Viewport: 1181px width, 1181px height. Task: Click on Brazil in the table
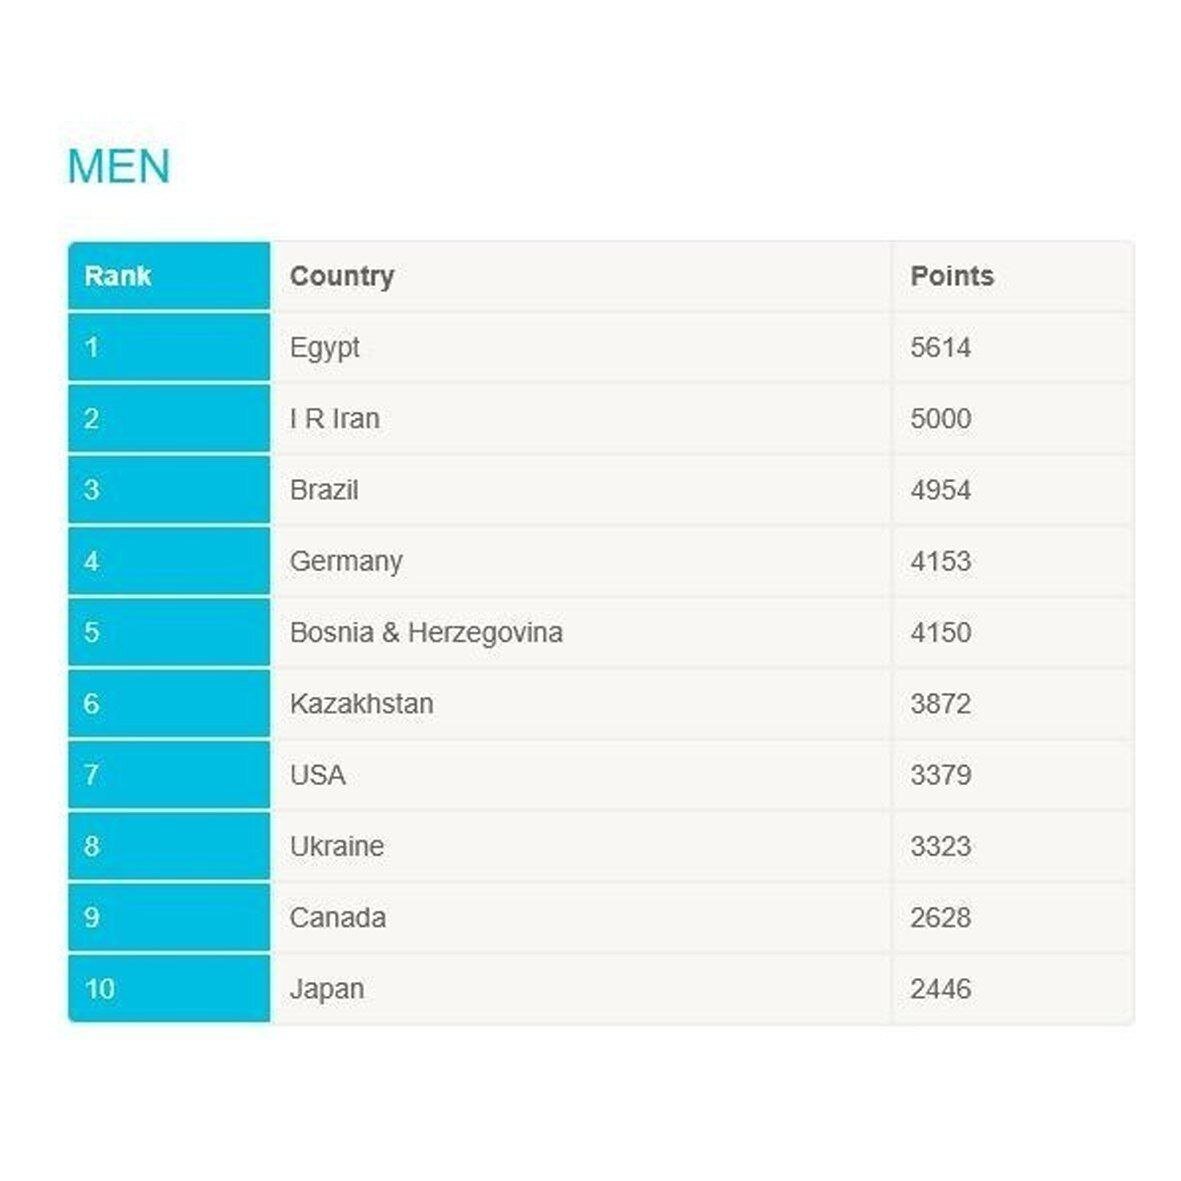click(324, 490)
